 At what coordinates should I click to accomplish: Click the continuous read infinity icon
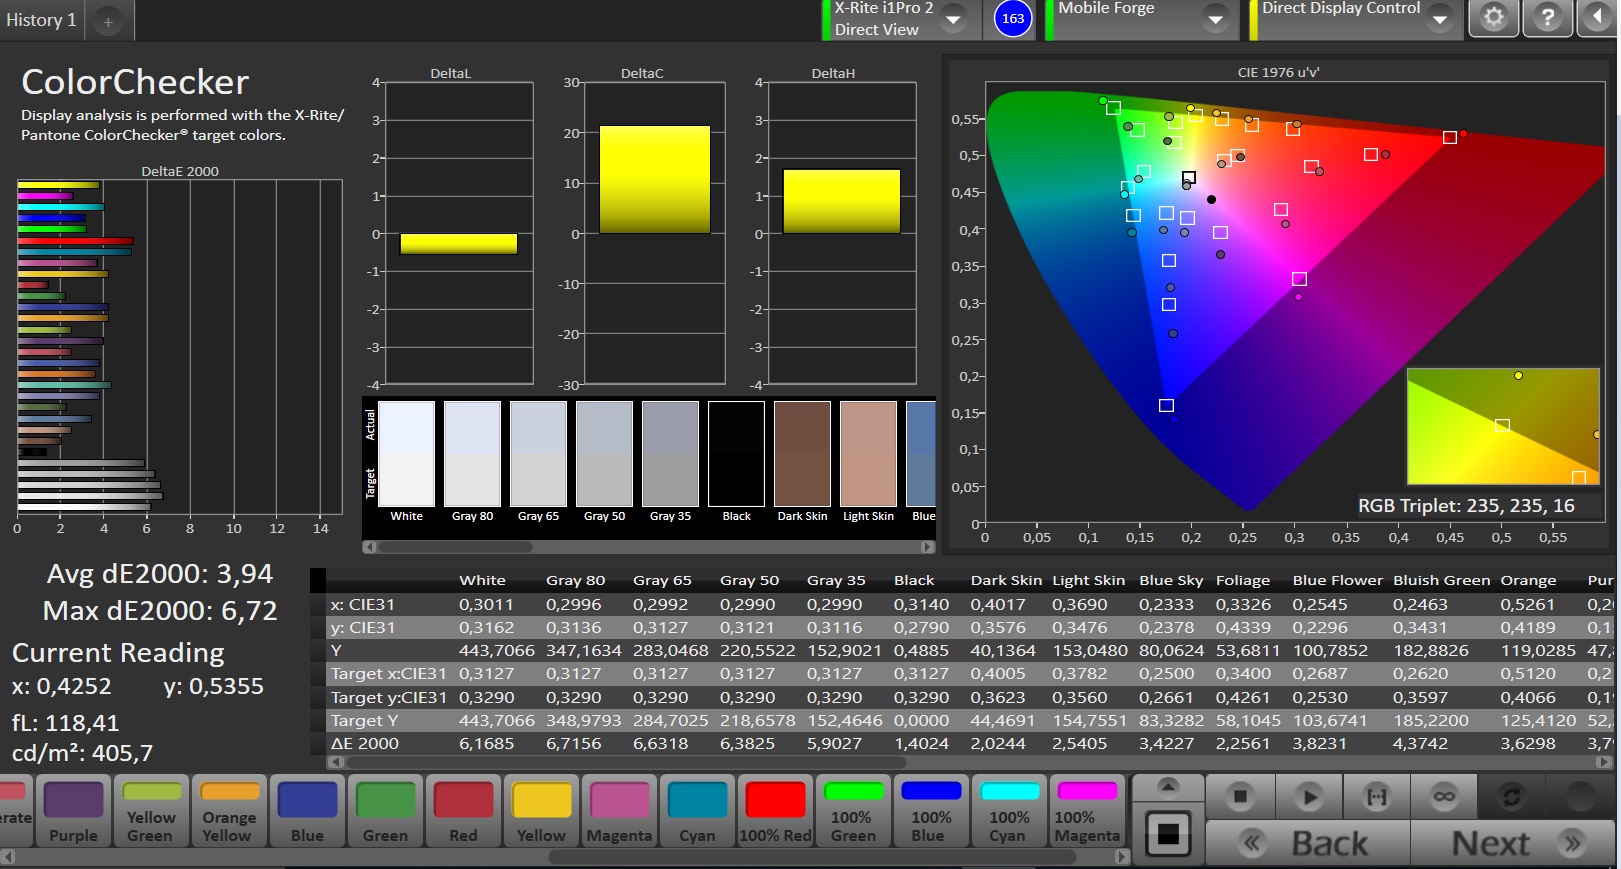point(1444,797)
